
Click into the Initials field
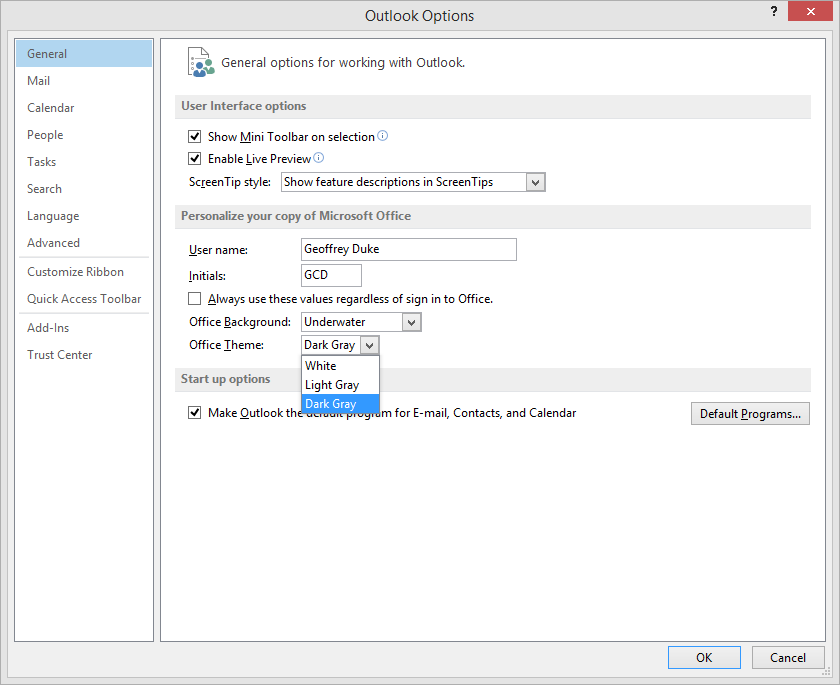pos(331,275)
